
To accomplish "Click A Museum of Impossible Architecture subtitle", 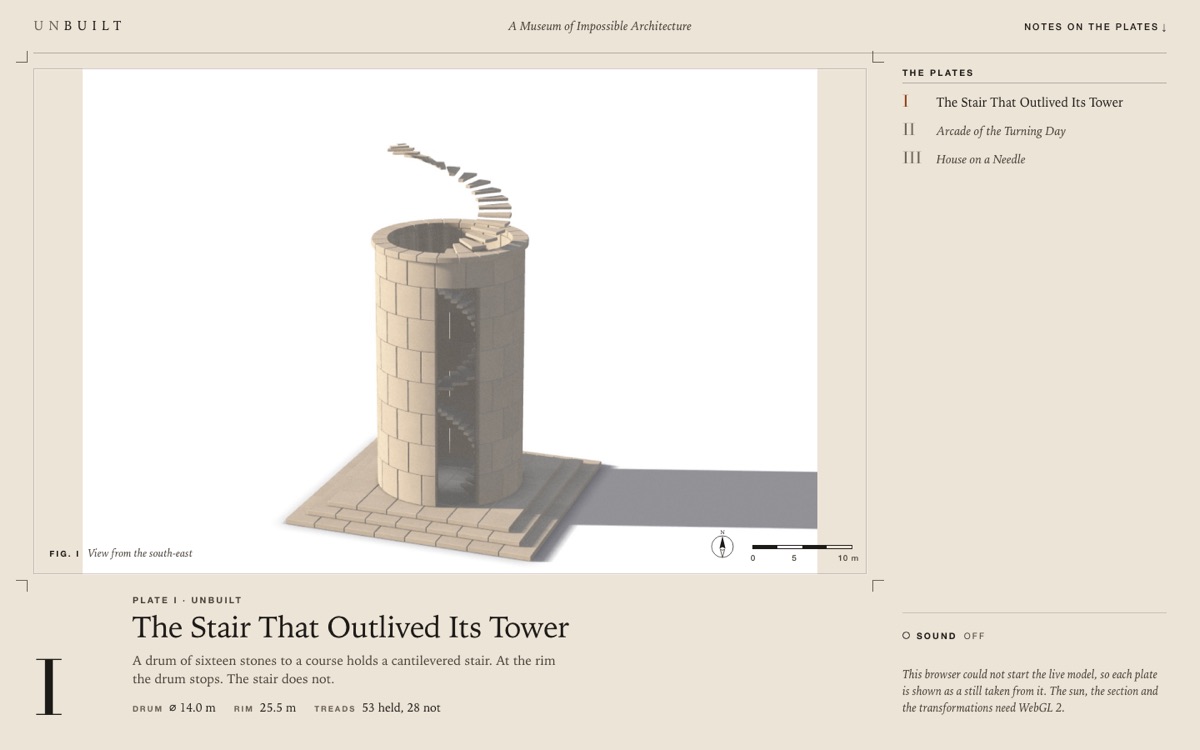I will pyautogui.click(x=599, y=26).
